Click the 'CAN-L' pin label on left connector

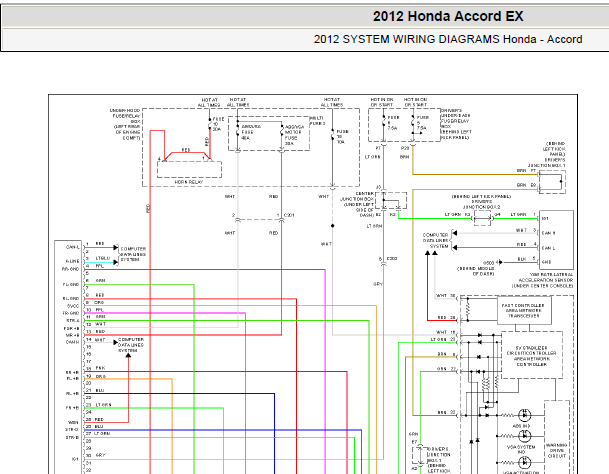pos(73,247)
